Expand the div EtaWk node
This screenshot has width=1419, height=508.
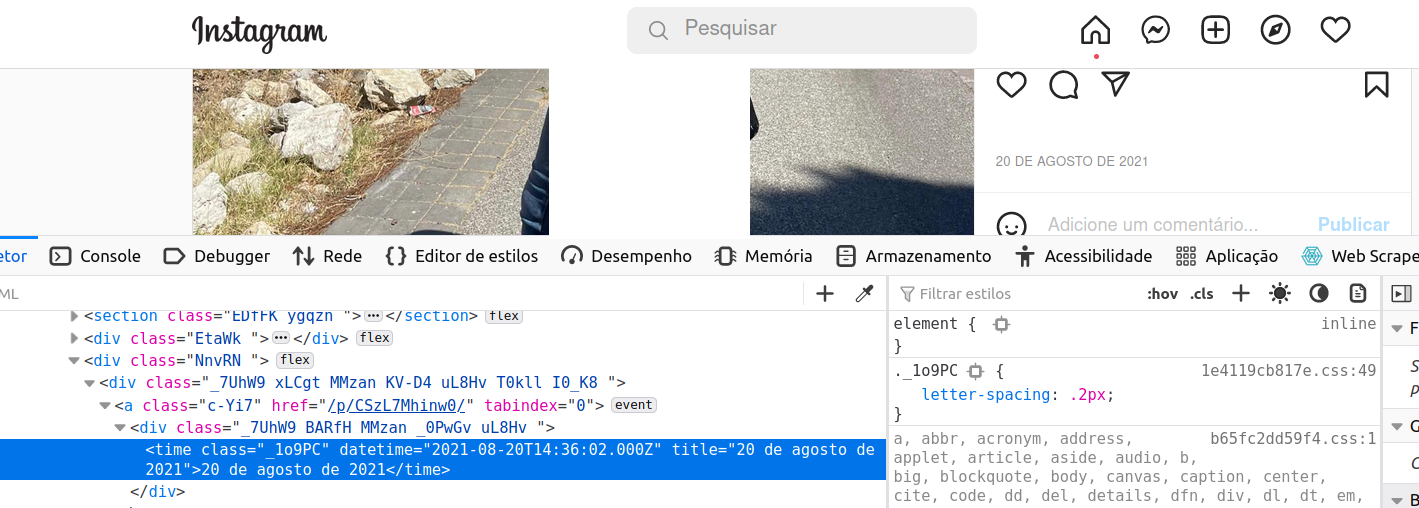coord(74,338)
